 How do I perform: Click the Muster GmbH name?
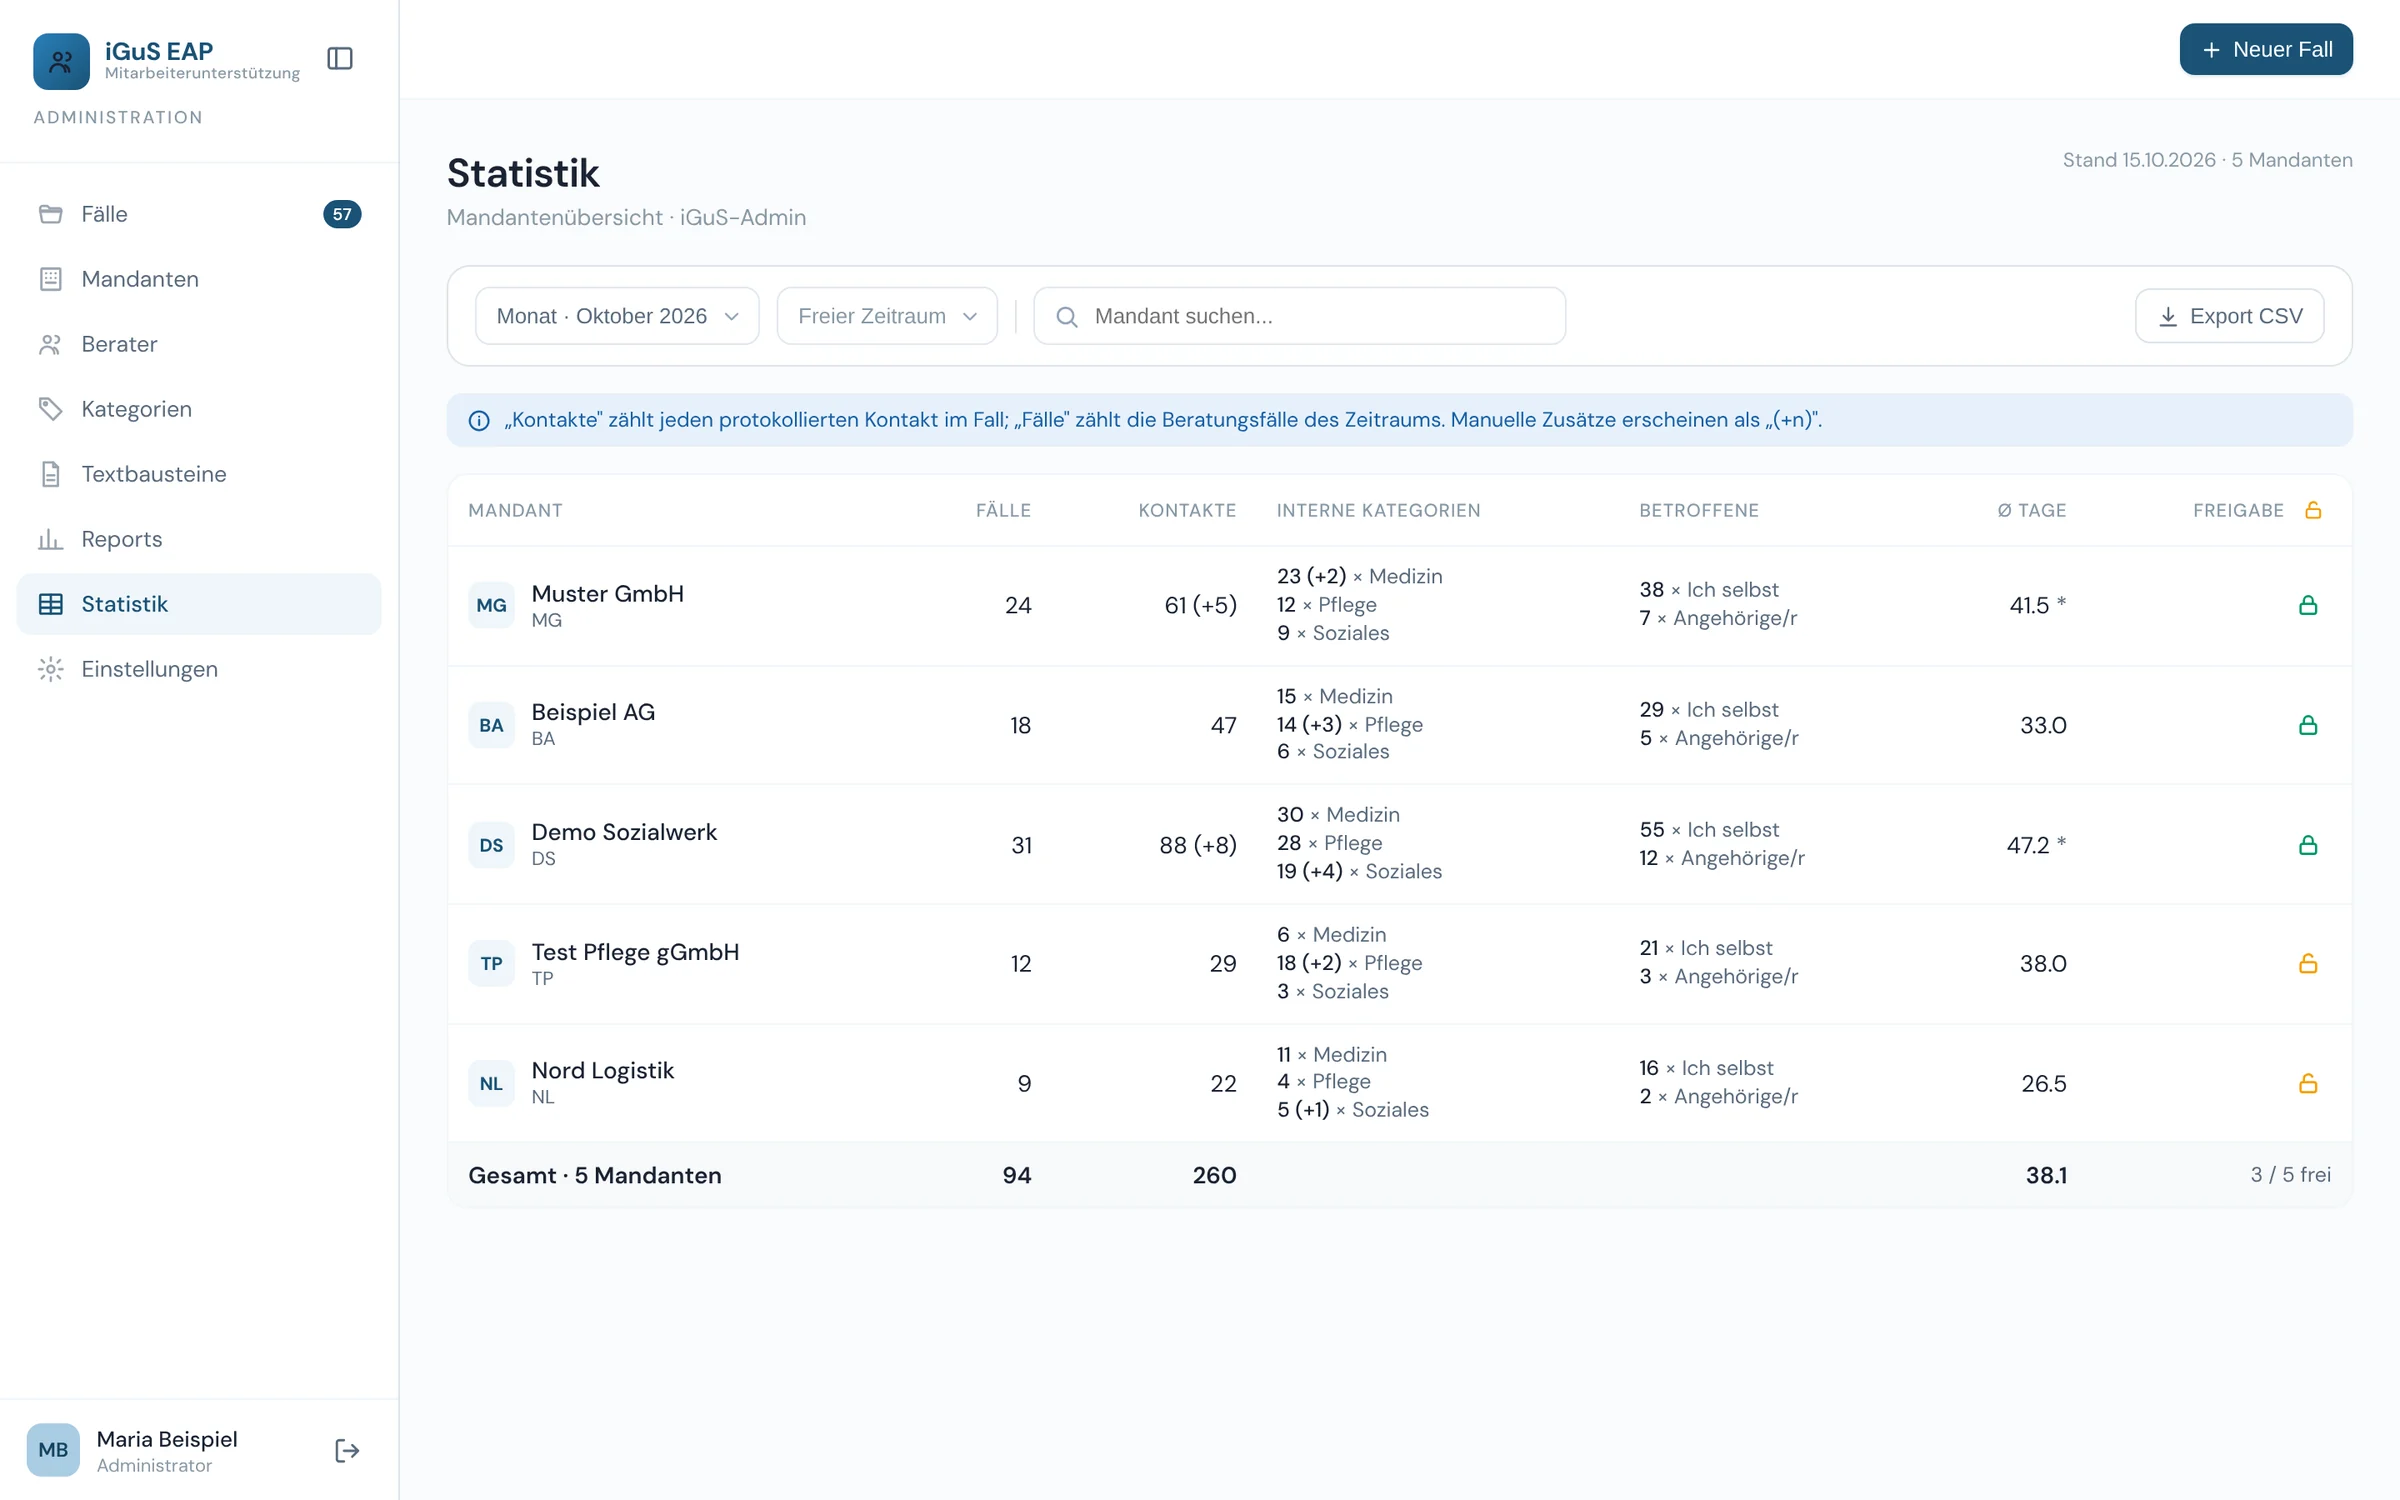pos(608,593)
